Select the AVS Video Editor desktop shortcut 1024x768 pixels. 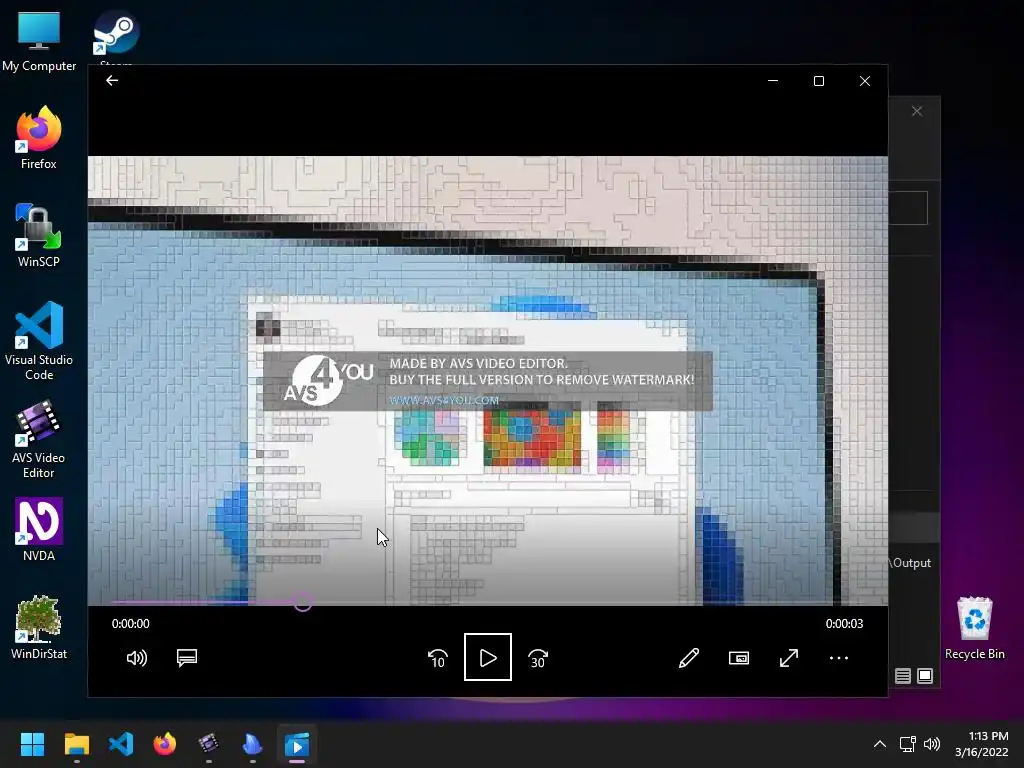click(39, 439)
